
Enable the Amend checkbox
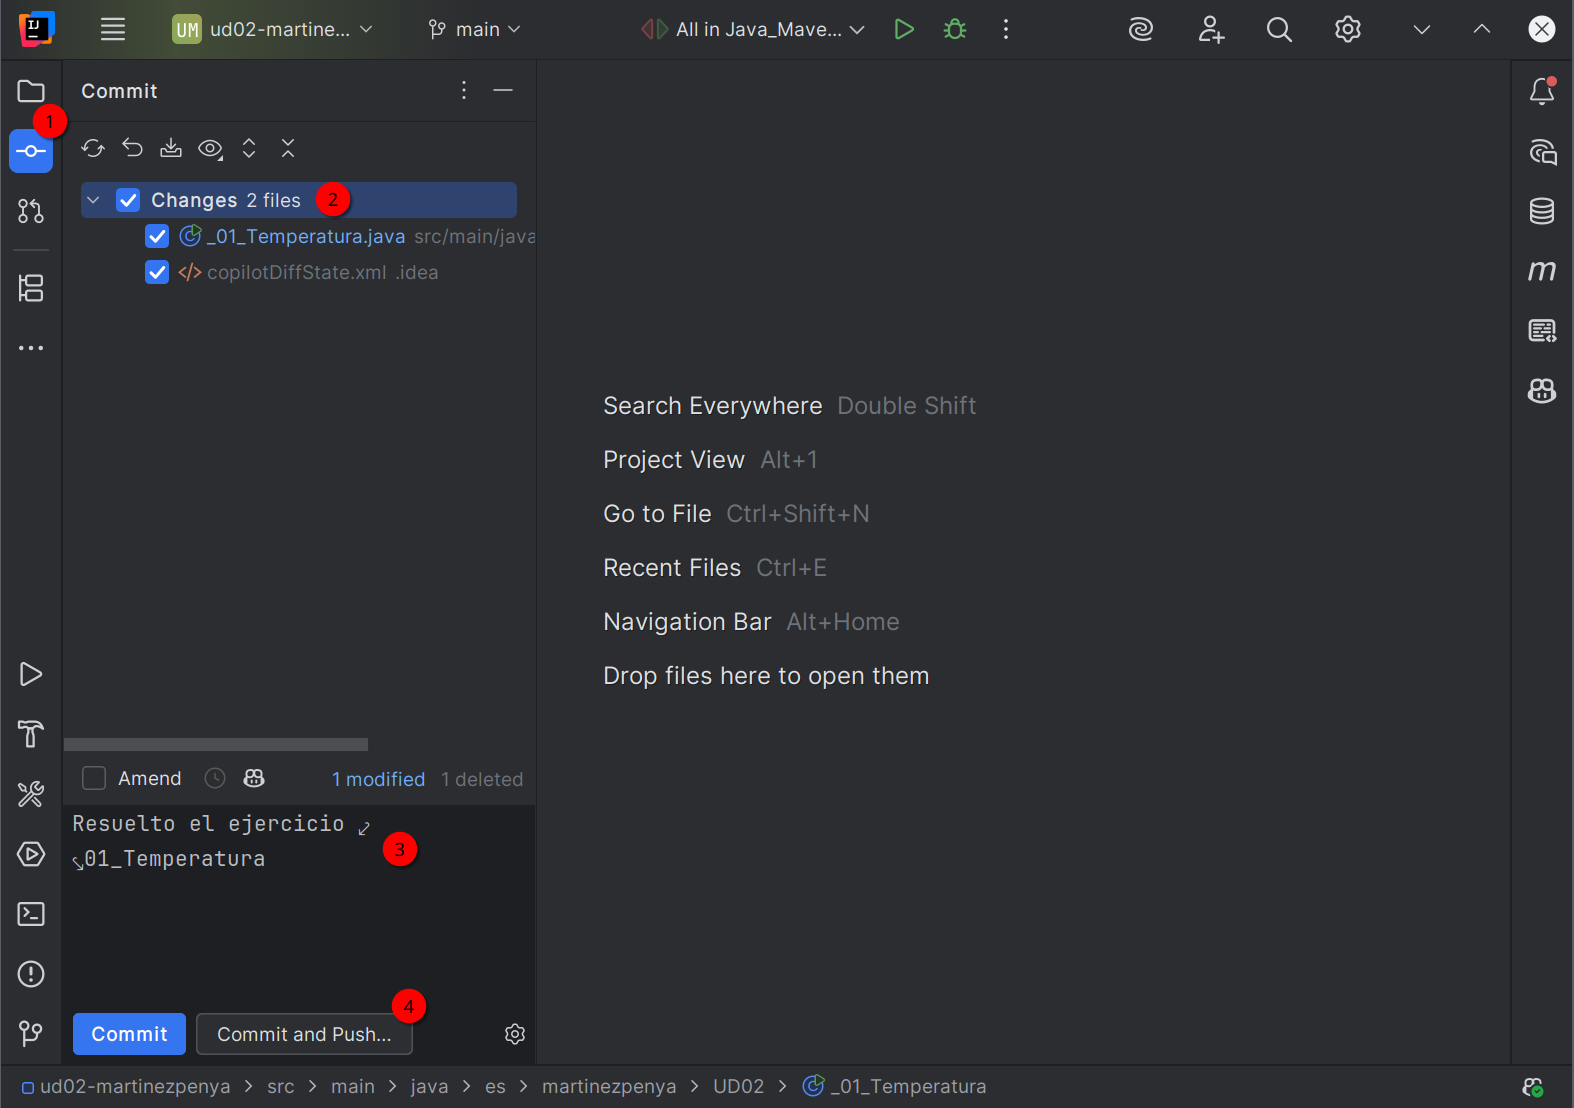[94, 778]
